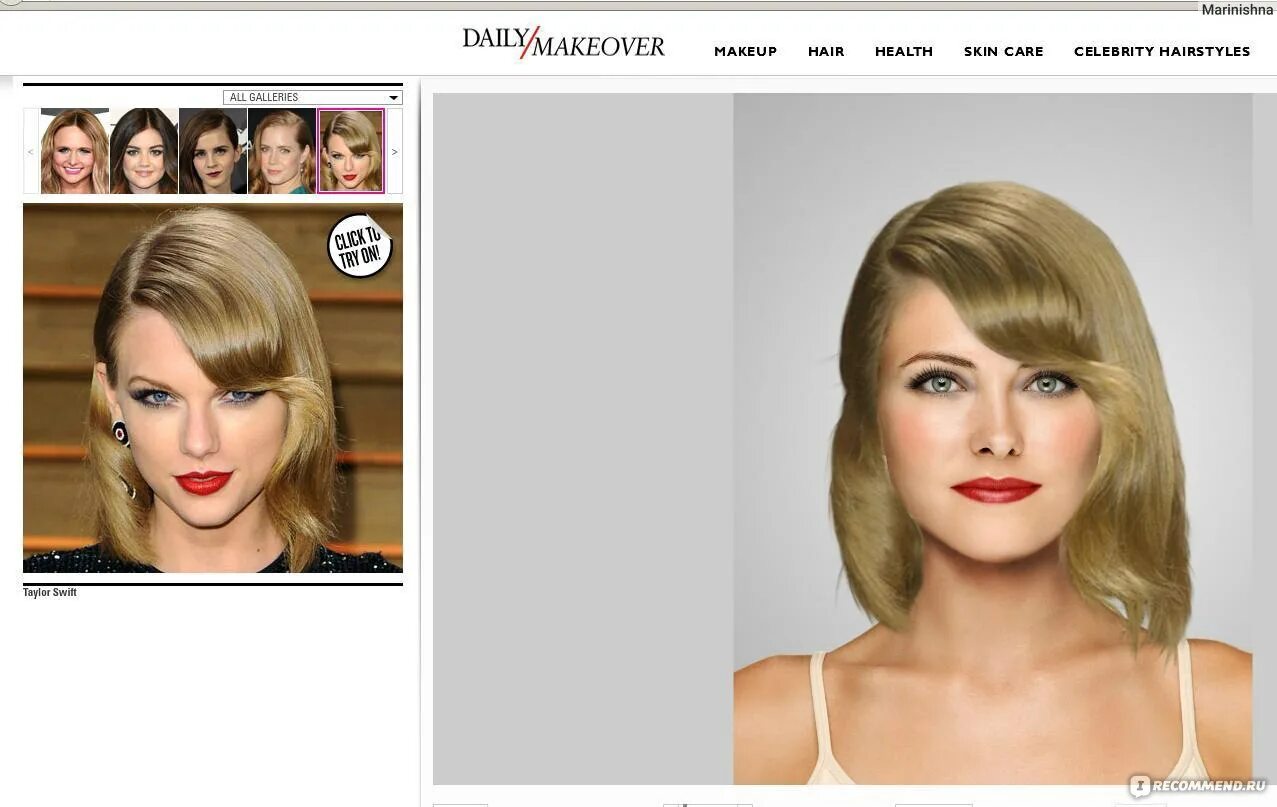Click the makeover preview image on right
1277x807 pixels.
click(992, 438)
